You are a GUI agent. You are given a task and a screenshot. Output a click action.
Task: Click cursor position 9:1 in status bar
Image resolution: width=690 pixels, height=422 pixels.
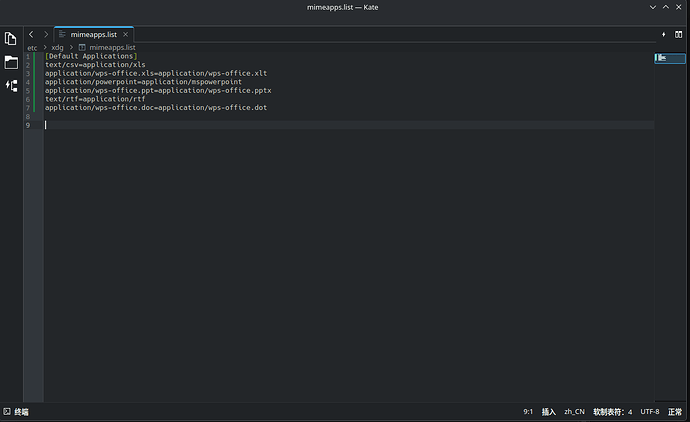click(x=528, y=412)
